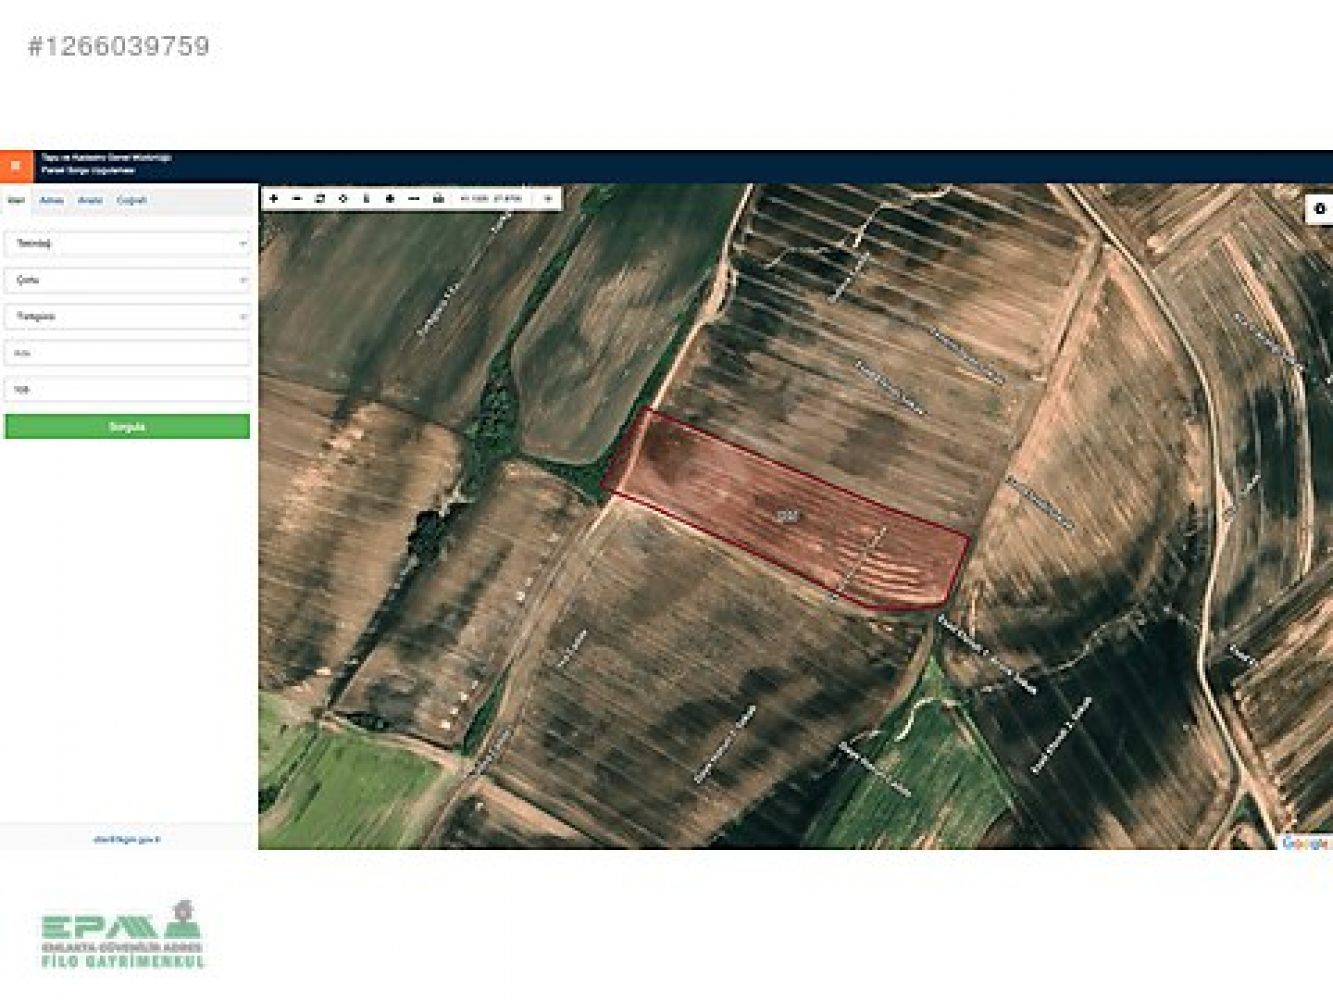Screen dimensions: 1333x1000
Task: Open the İdari tab
Action: 17,201
